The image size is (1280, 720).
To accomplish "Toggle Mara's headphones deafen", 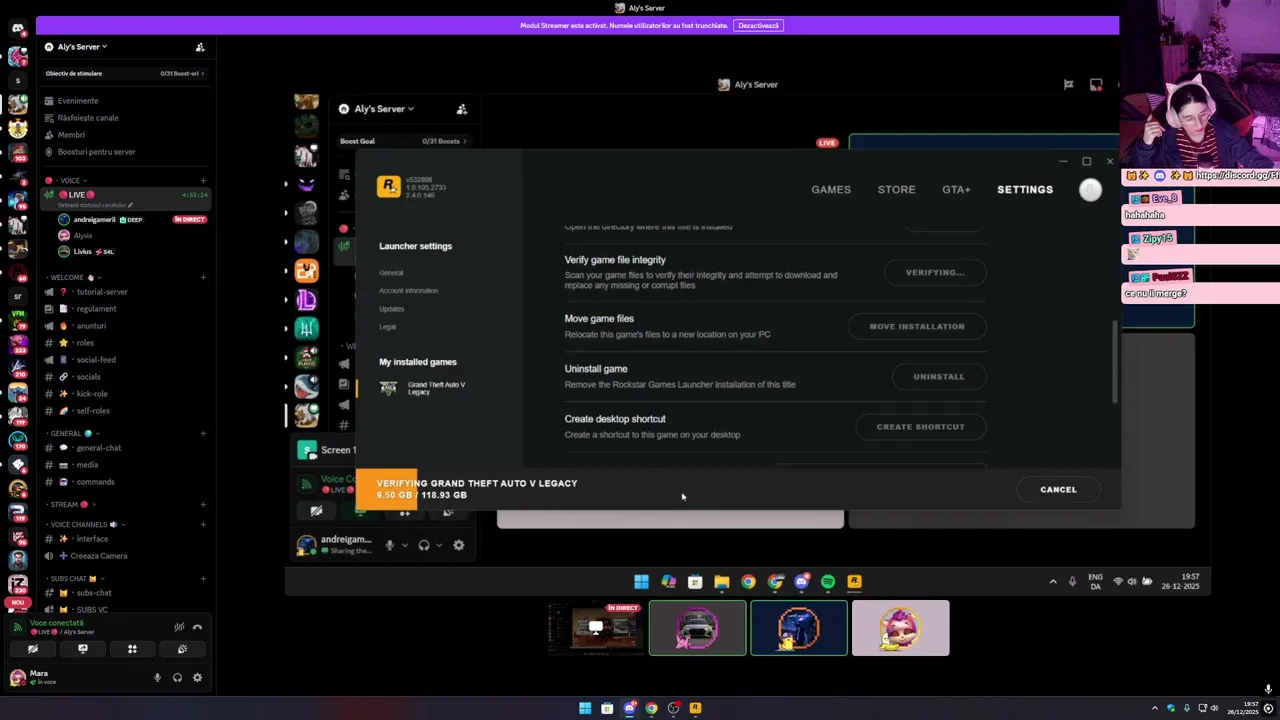I will [177, 678].
